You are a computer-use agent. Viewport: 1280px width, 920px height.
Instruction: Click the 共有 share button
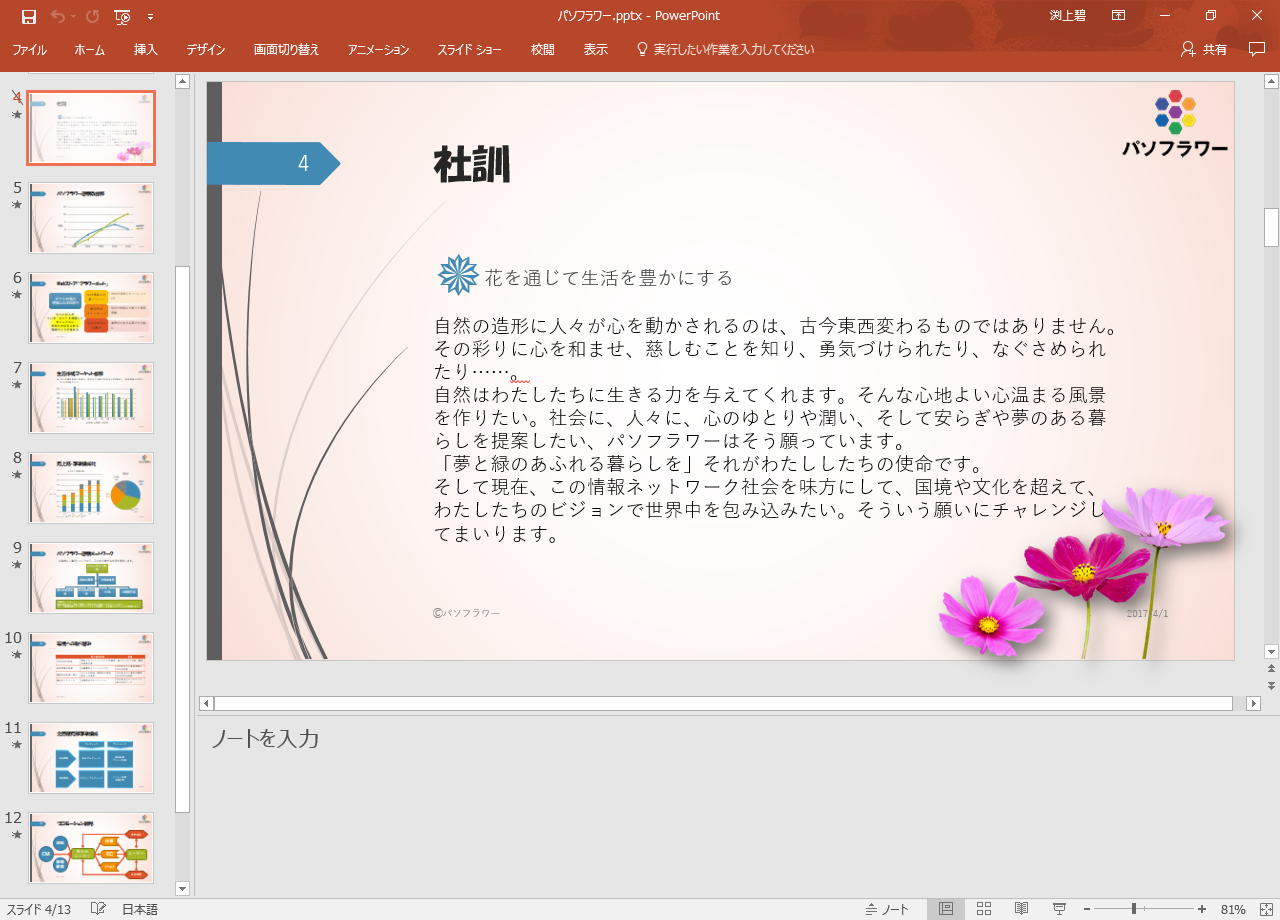pyautogui.click(x=1204, y=49)
